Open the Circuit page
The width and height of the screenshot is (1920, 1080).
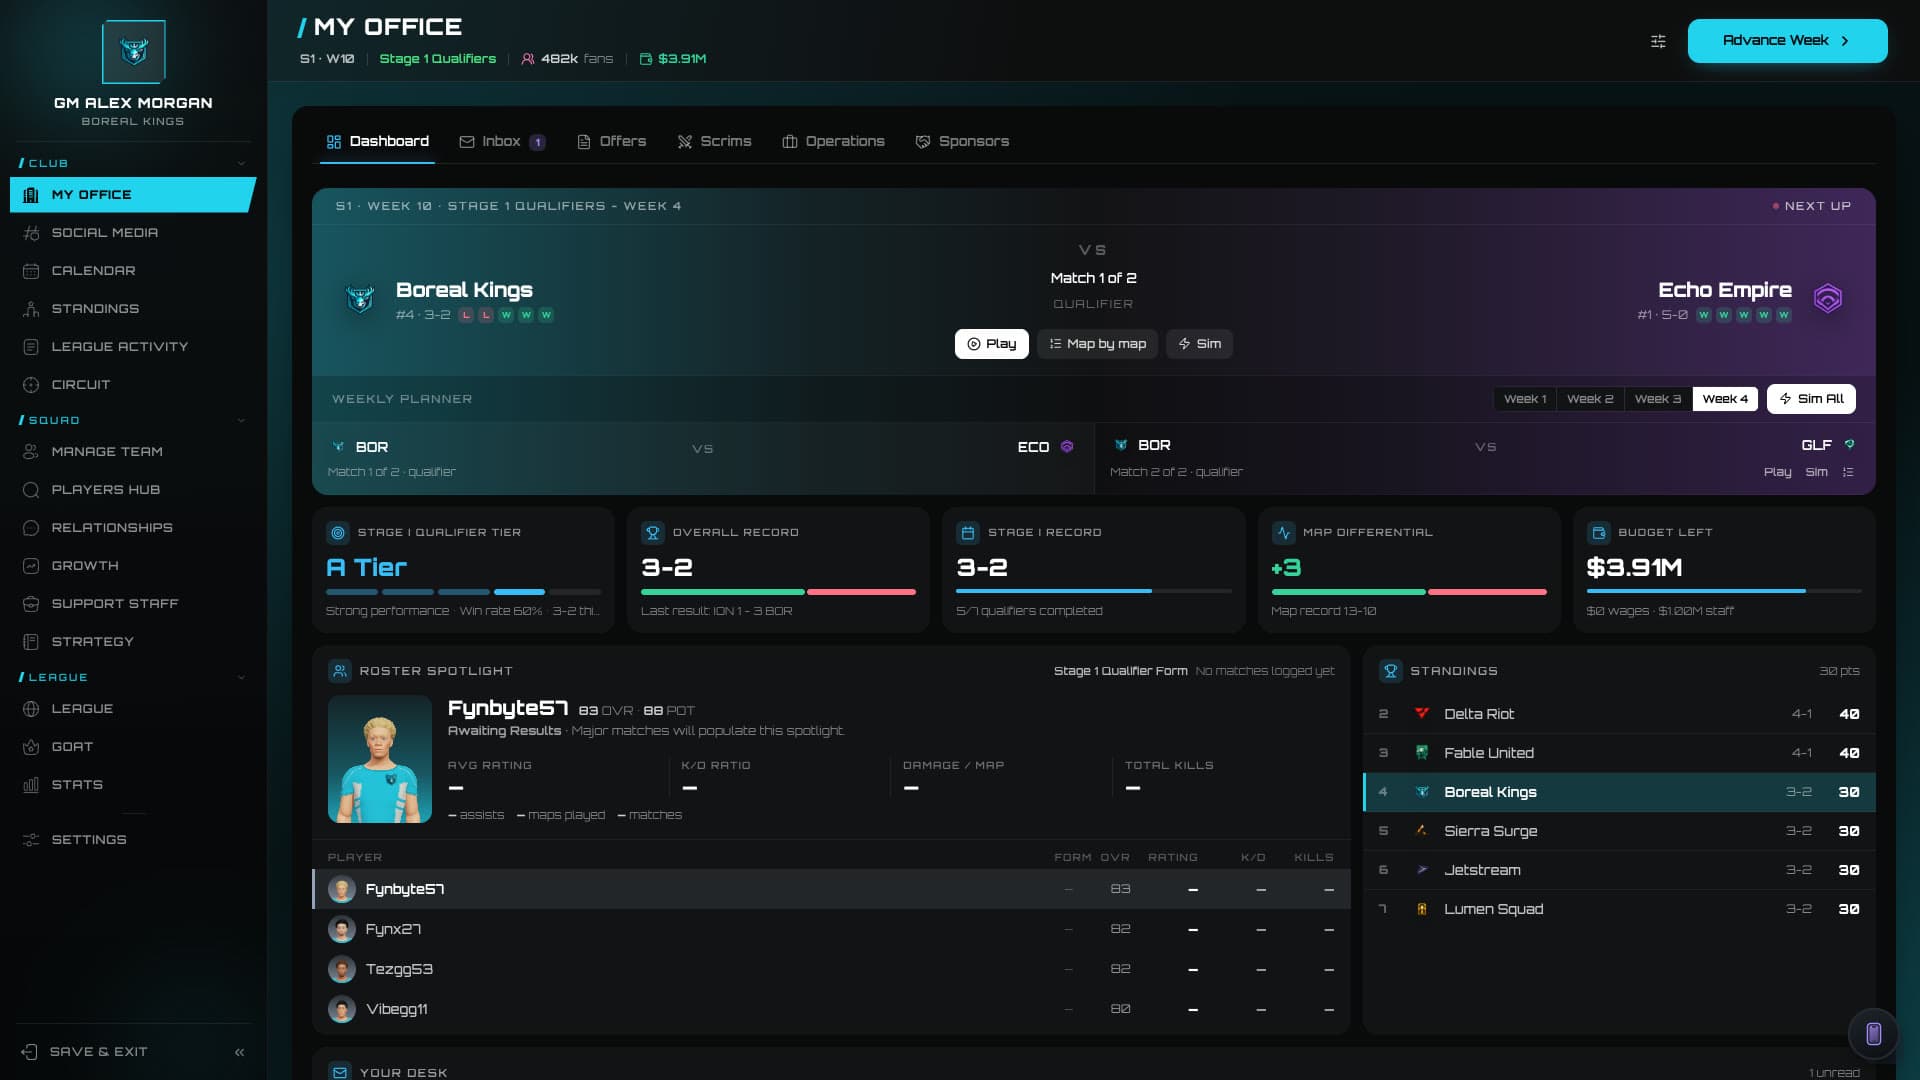coord(133,385)
